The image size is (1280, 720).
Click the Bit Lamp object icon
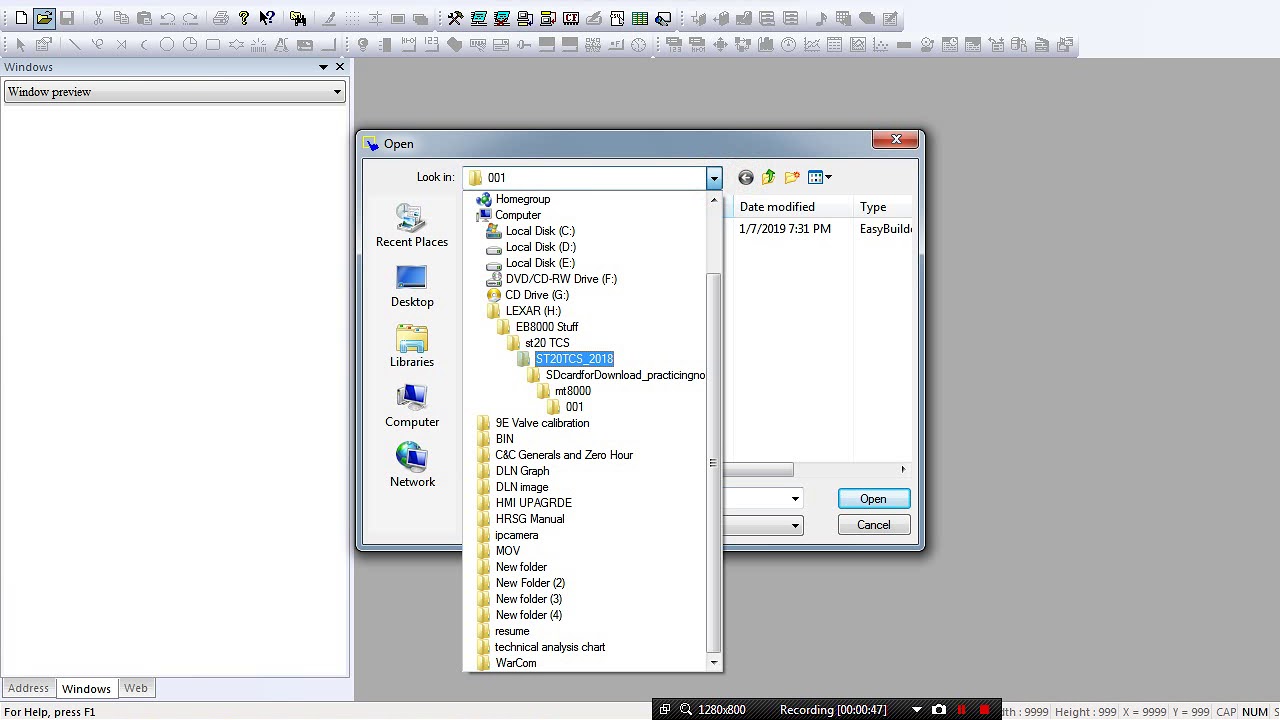363,44
